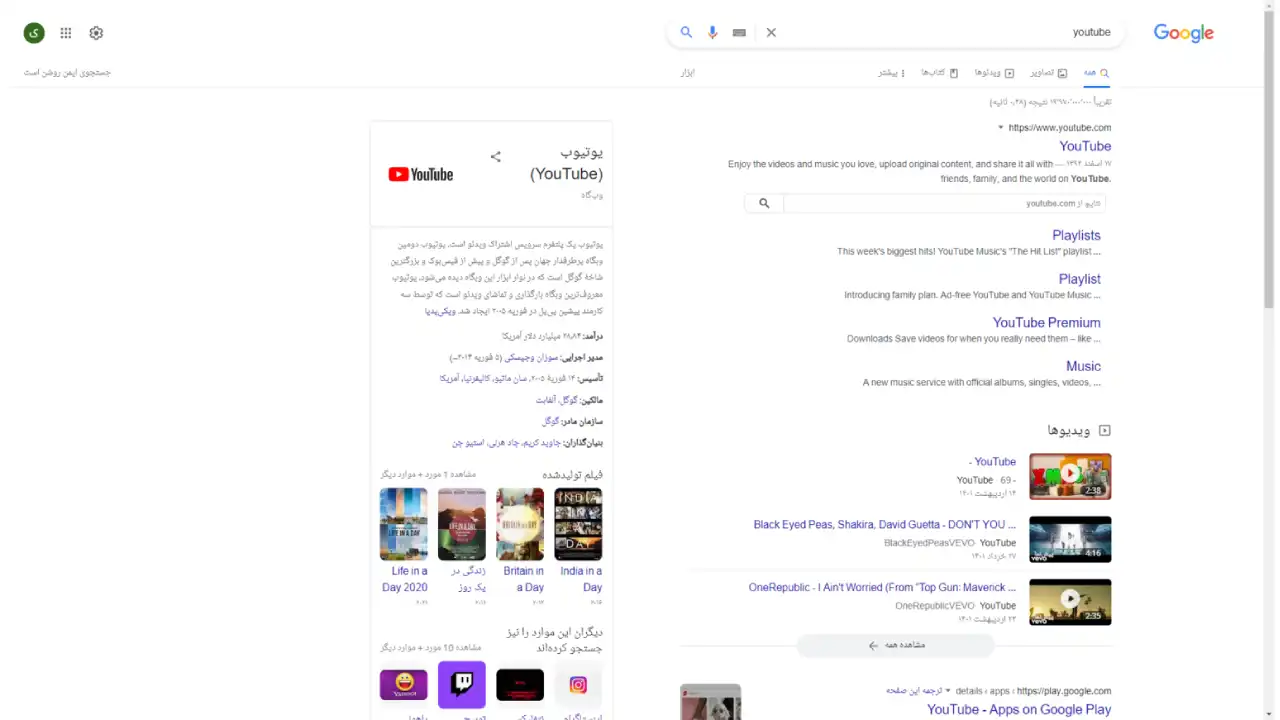This screenshot has height=720, width=1280.
Task: Click the Twitch icon in related searches
Action: 461,684
